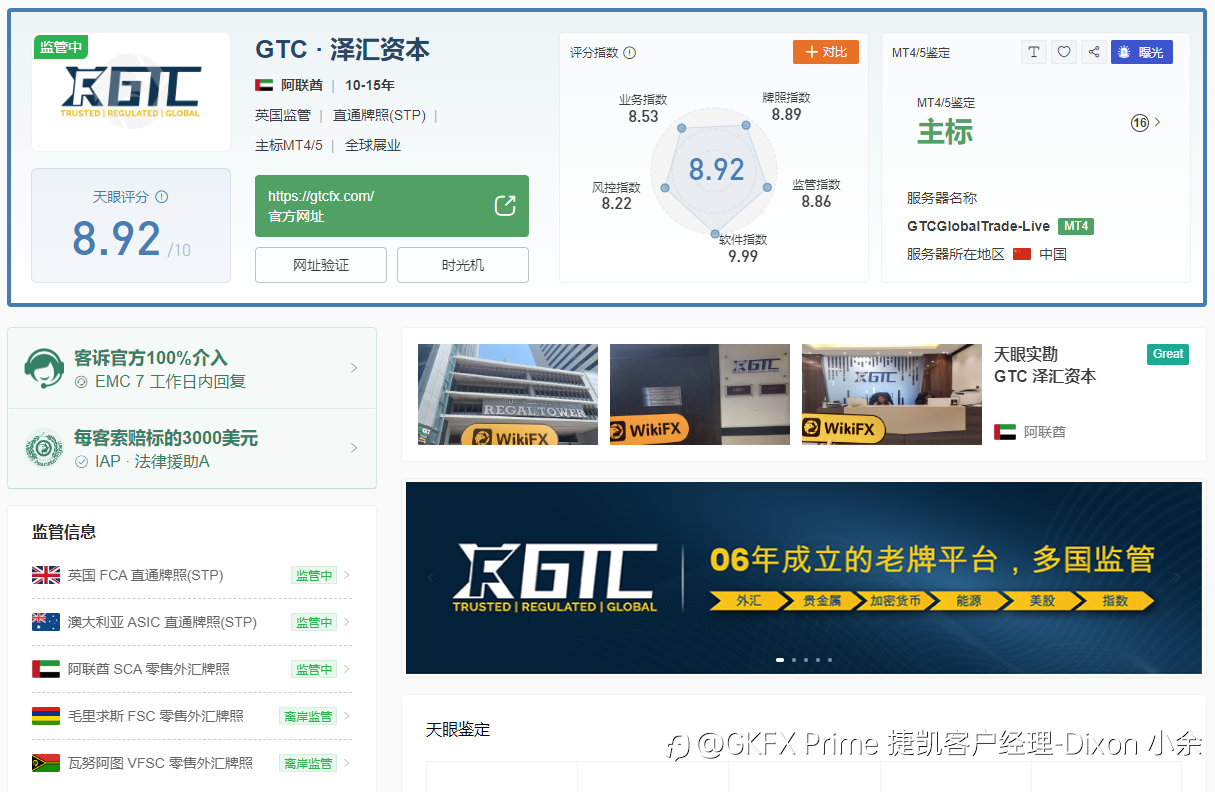Viewport: 1215px width, 792px height.
Task: Click the 软件指数 9.99 score label
Action: coord(743,248)
